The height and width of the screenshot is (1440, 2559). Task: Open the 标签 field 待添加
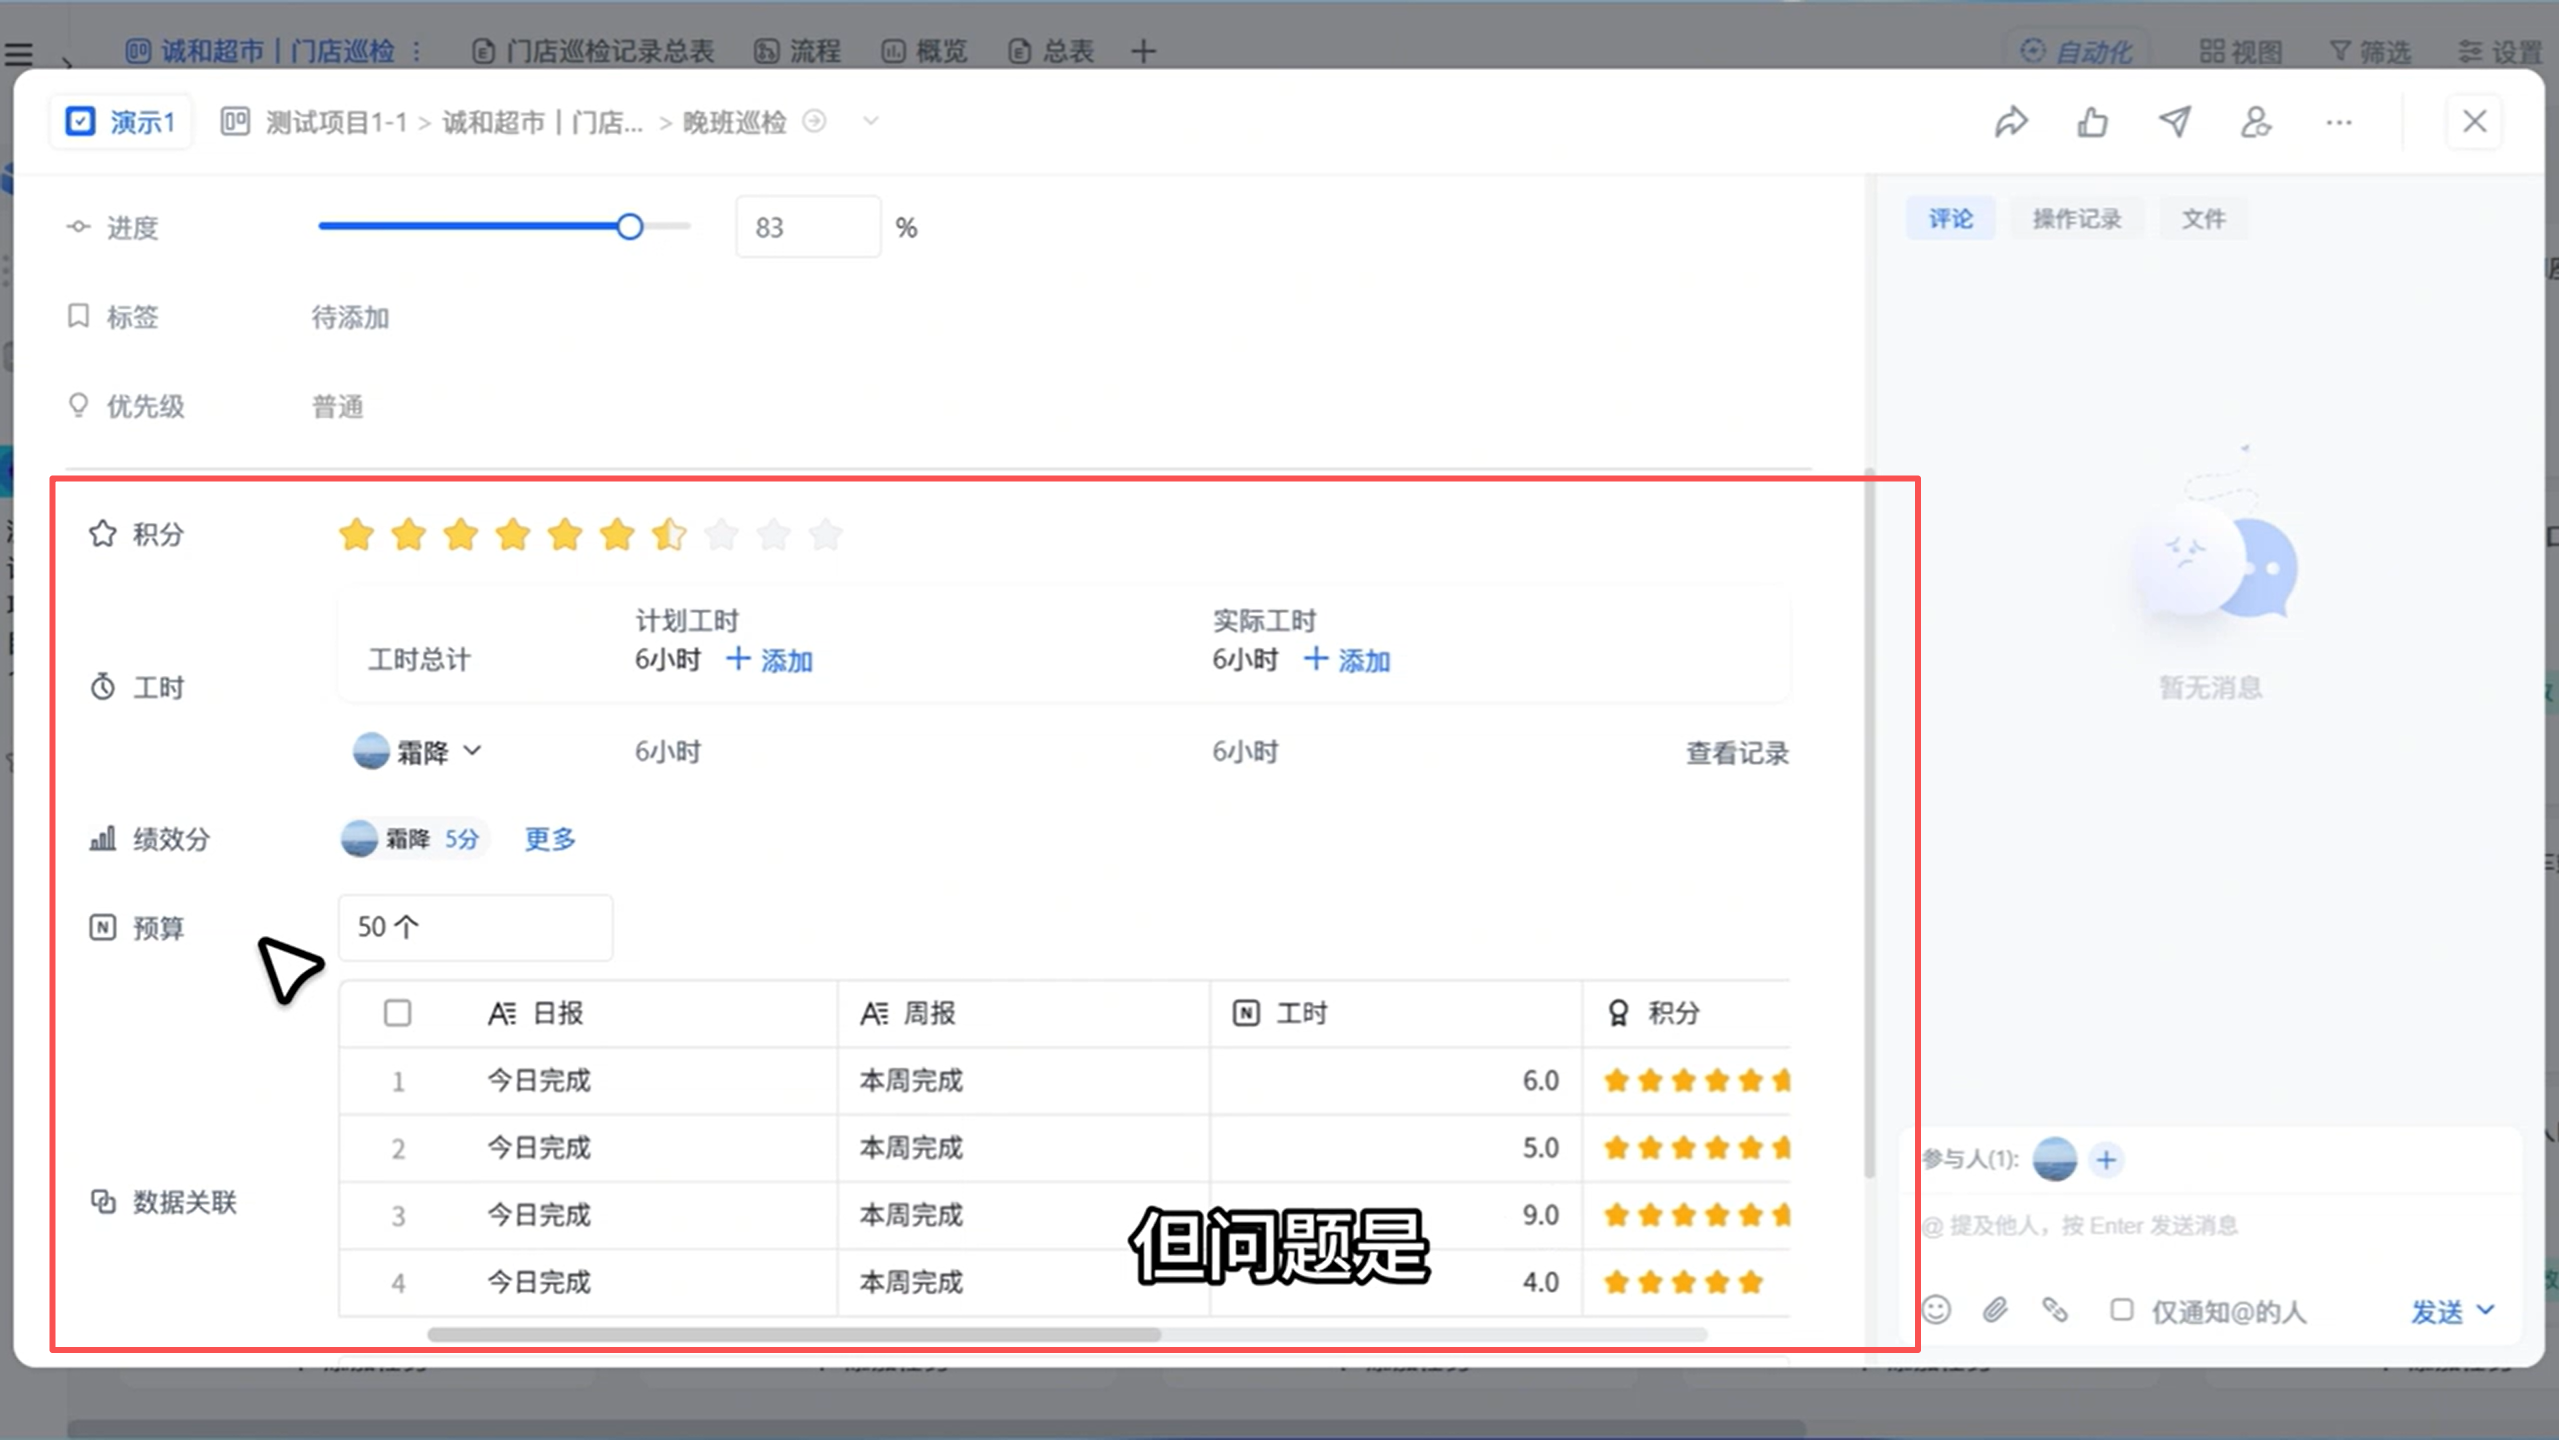pos(350,318)
